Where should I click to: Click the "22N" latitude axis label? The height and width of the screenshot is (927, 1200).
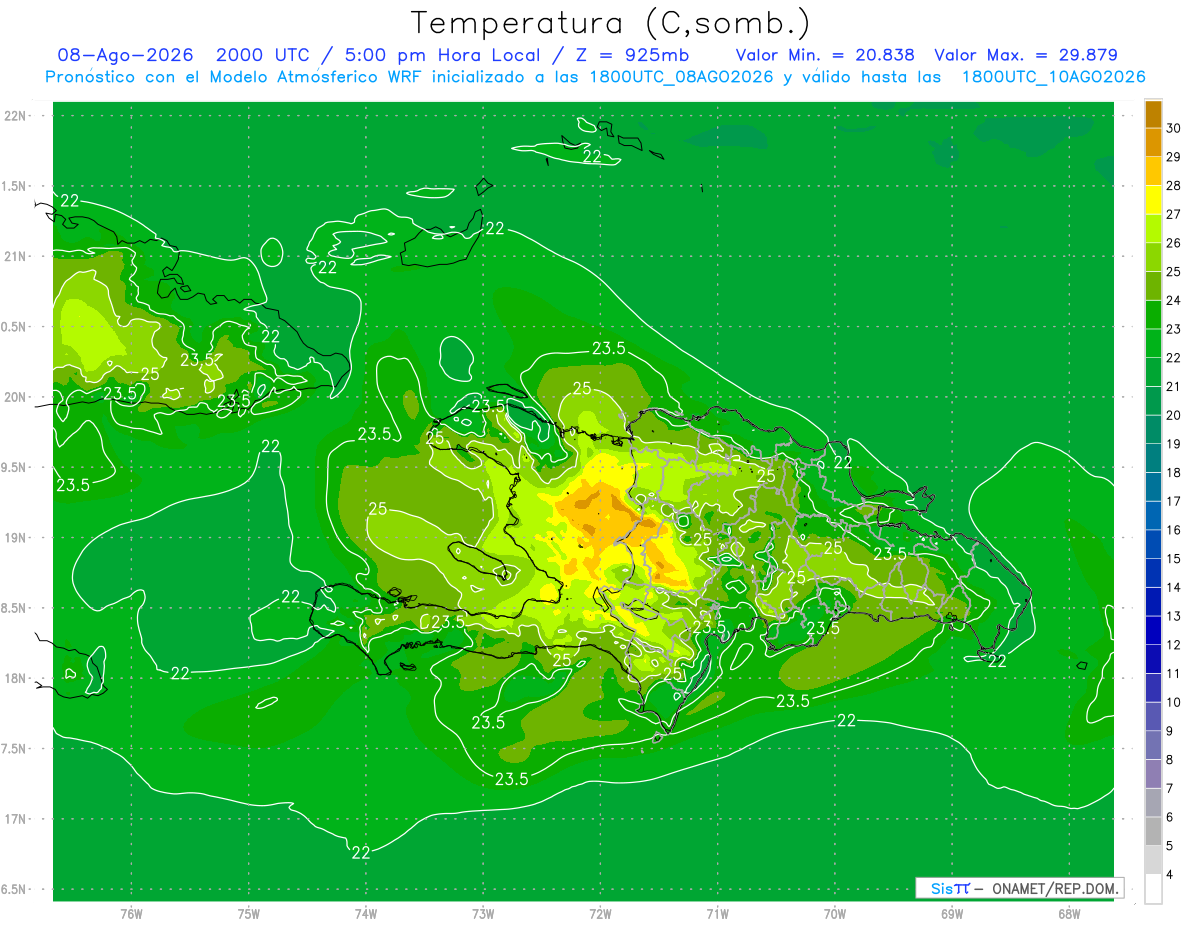(15, 116)
